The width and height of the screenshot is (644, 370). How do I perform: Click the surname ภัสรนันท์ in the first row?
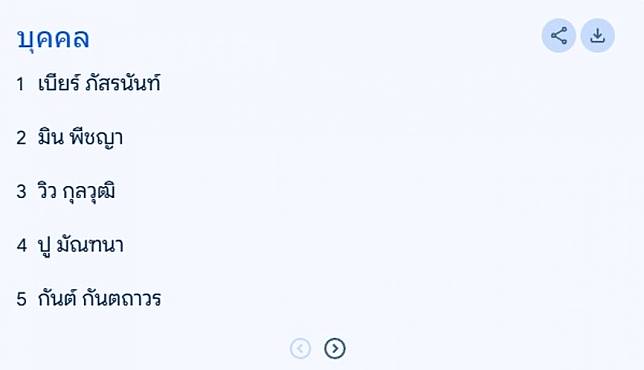click(123, 83)
